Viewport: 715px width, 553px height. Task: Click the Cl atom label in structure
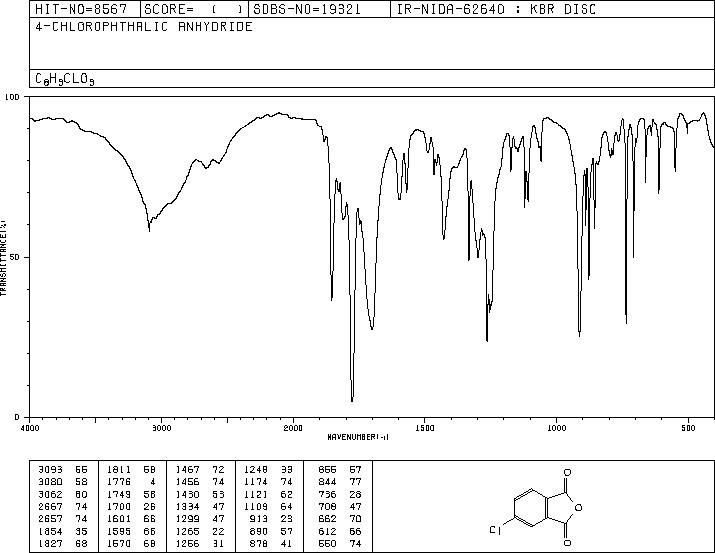[495, 530]
